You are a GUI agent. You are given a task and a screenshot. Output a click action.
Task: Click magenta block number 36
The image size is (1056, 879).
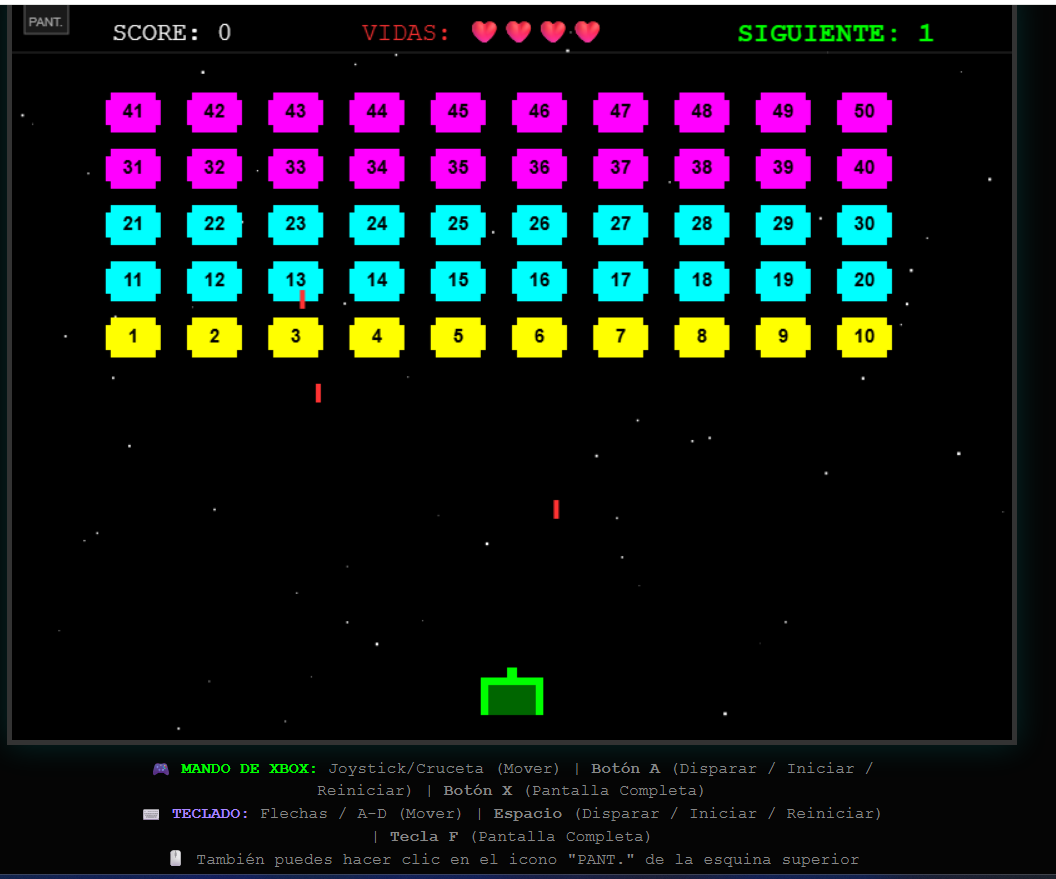tap(539, 168)
